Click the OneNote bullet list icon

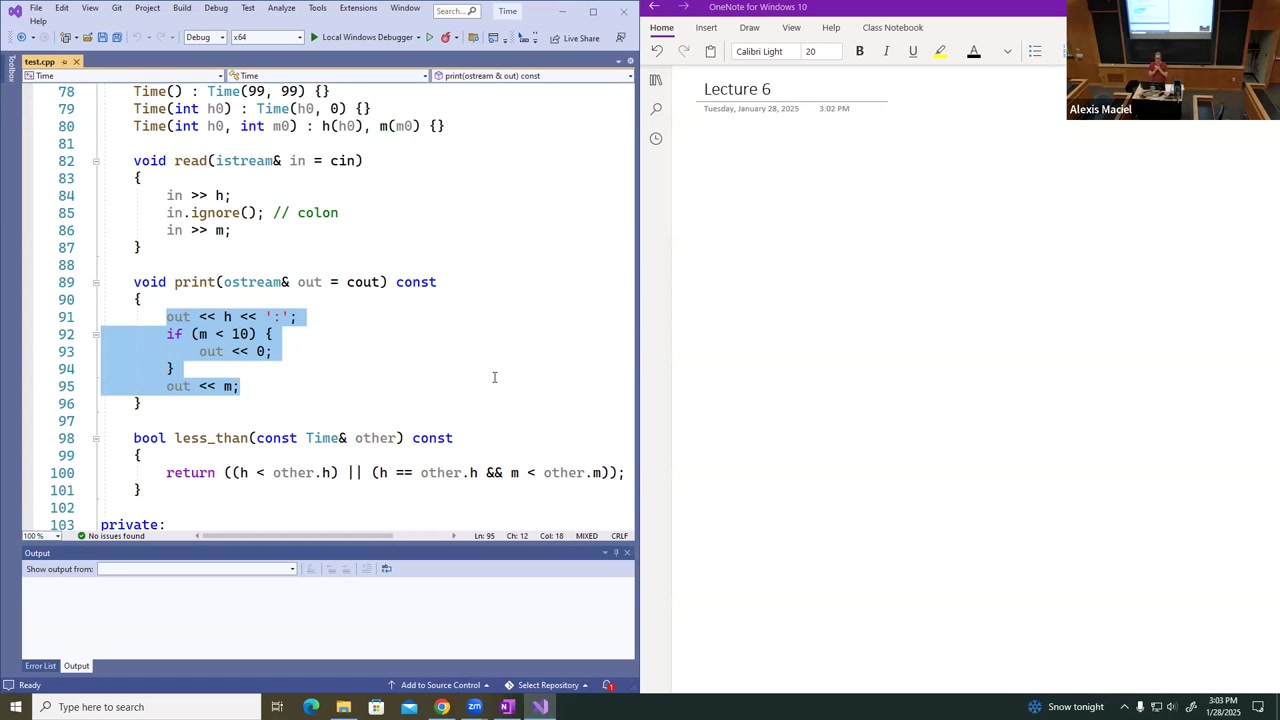tap(1035, 51)
